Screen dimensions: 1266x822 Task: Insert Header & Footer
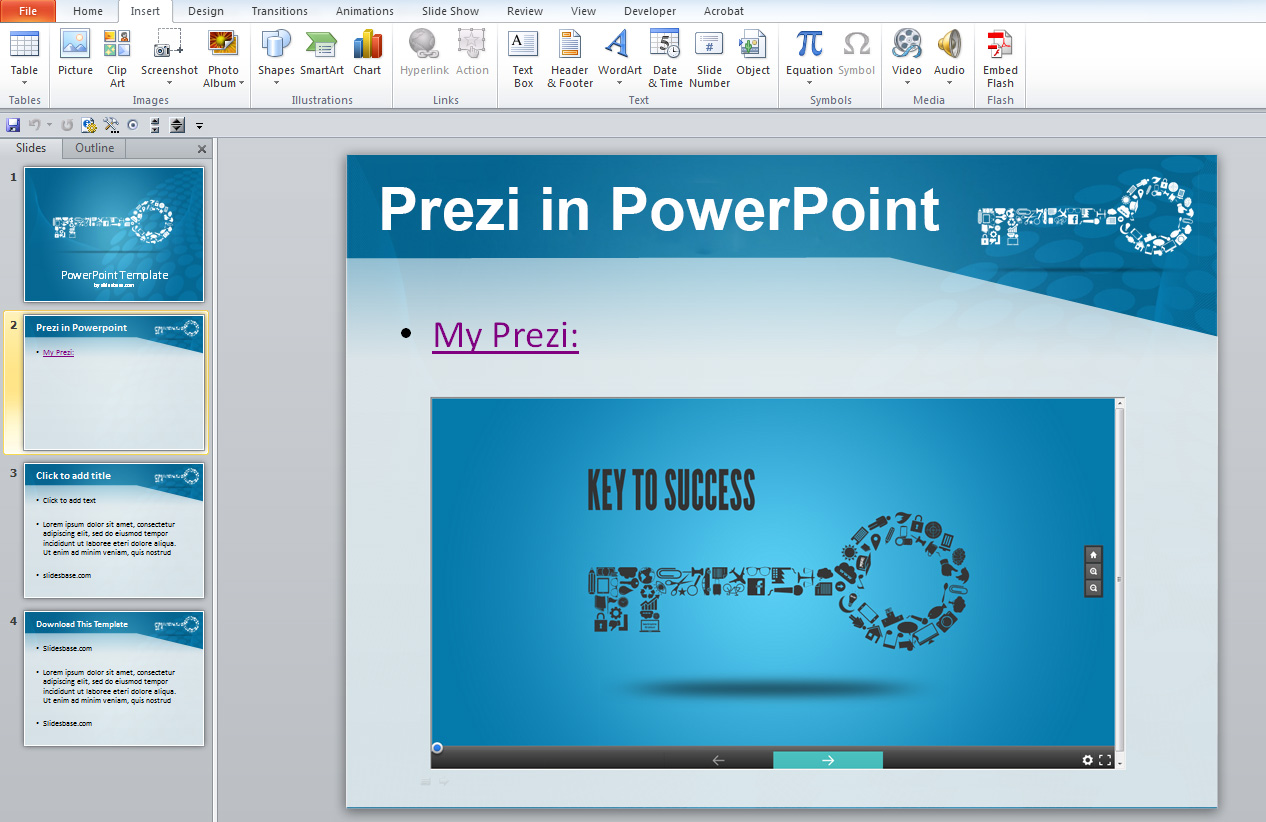(x=570, y=46)
